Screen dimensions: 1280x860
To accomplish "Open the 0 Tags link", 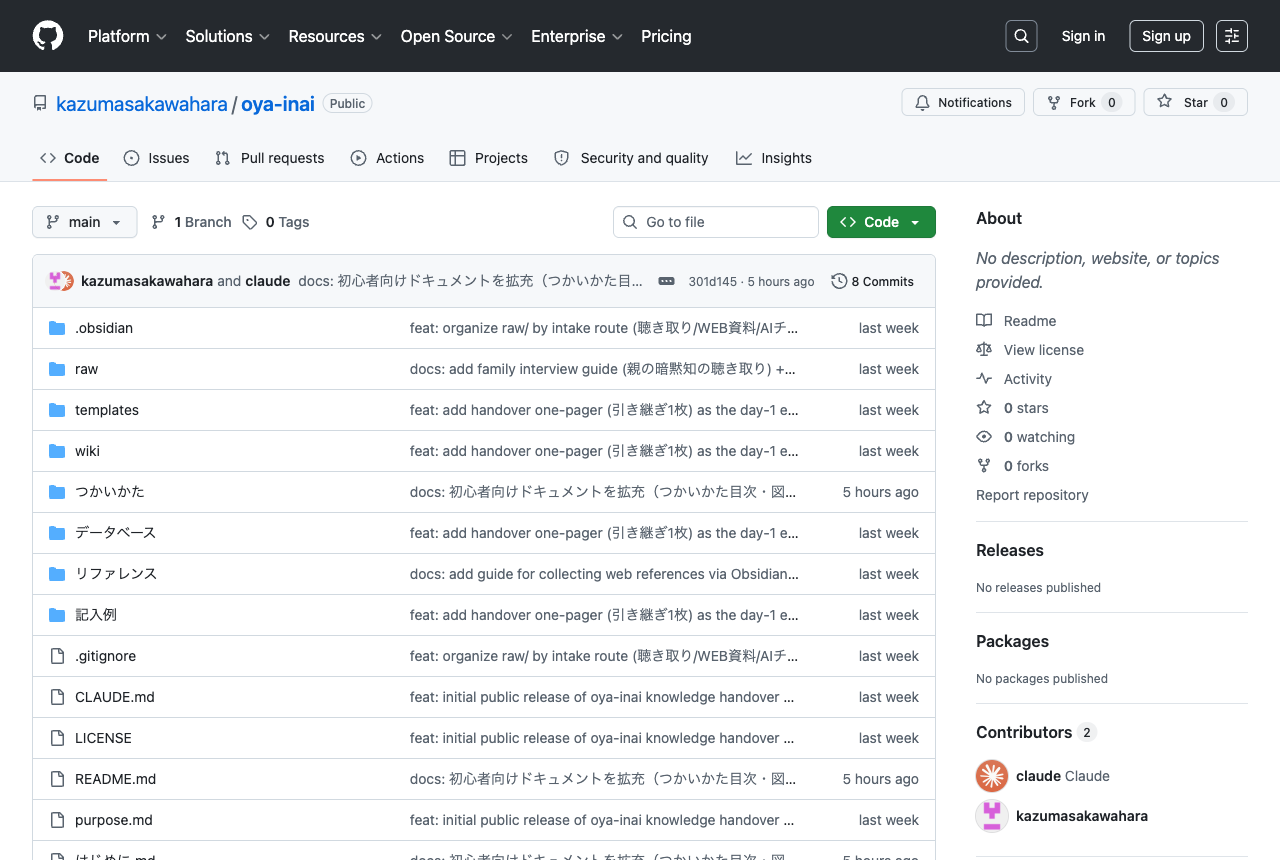I will [x=276, y=222].
